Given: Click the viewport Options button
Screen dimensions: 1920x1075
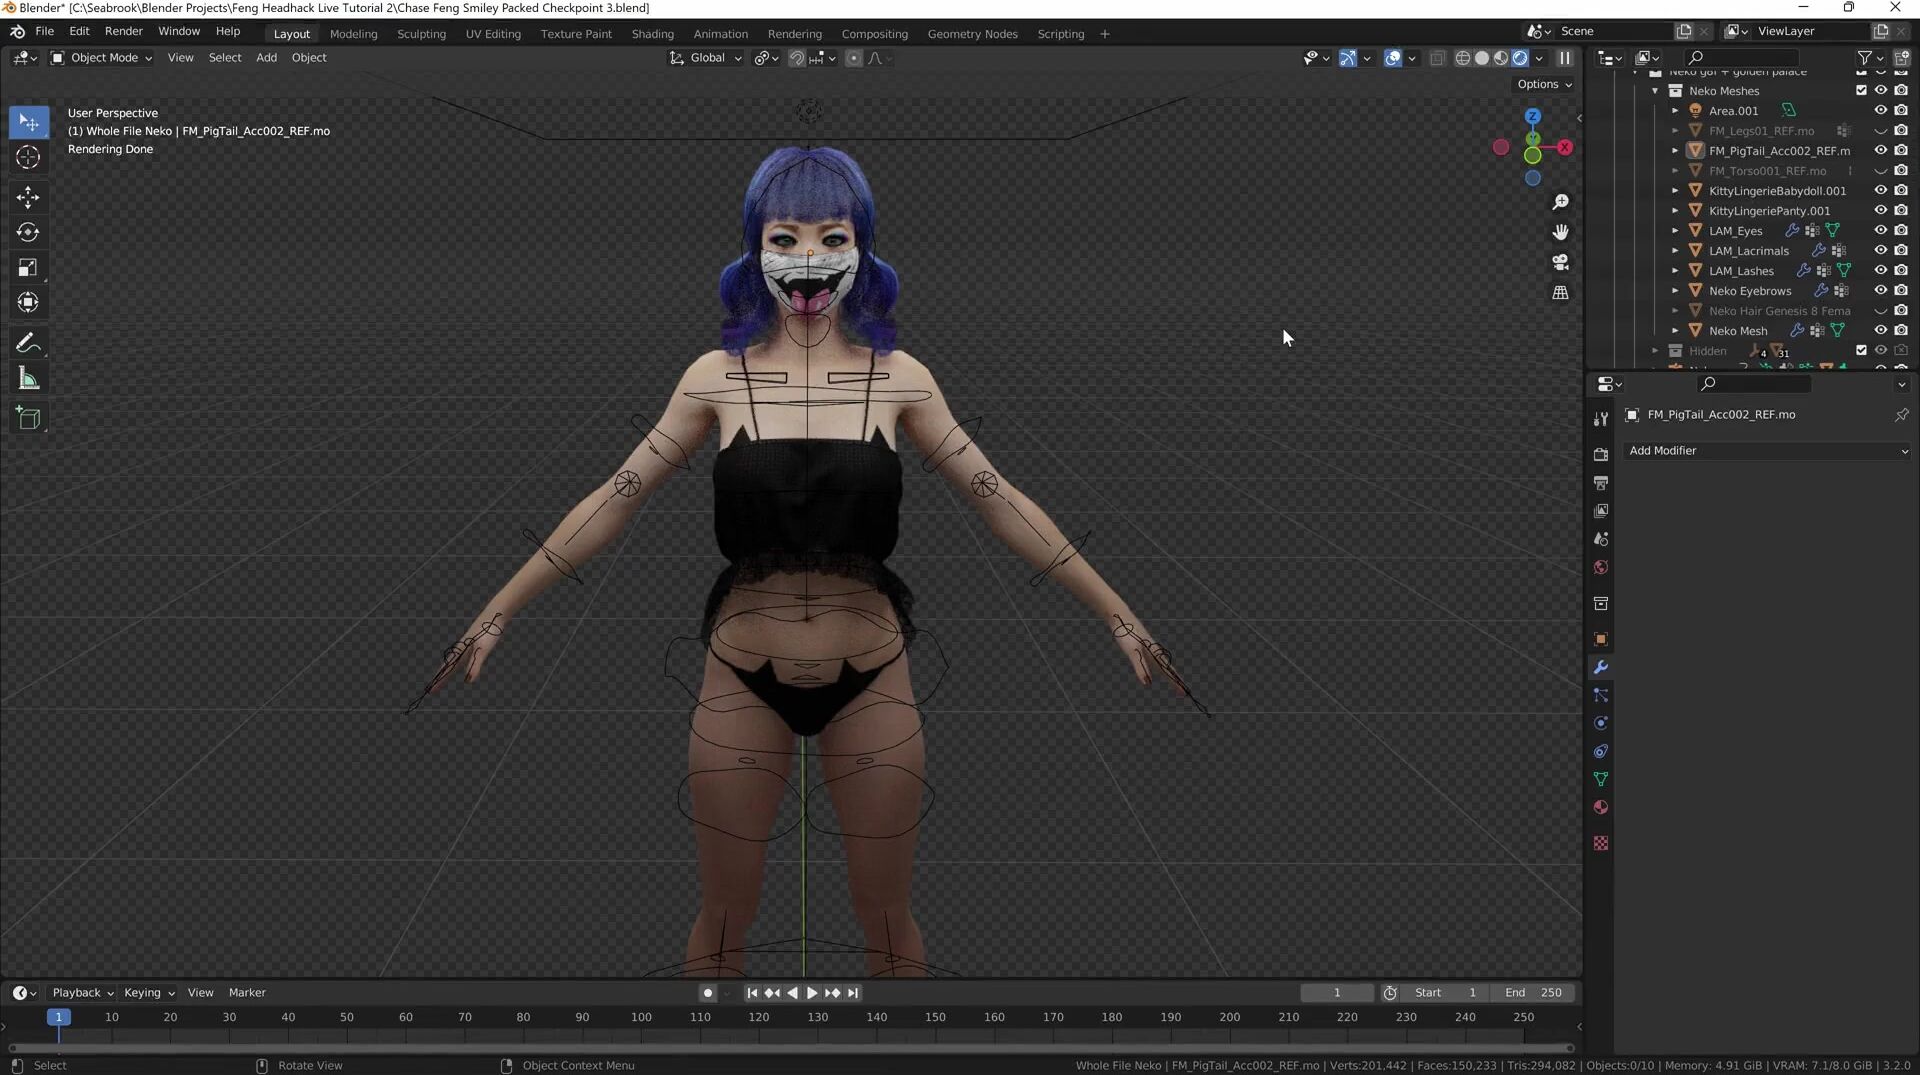Looking at the screenshot, I should [1544, 84].
